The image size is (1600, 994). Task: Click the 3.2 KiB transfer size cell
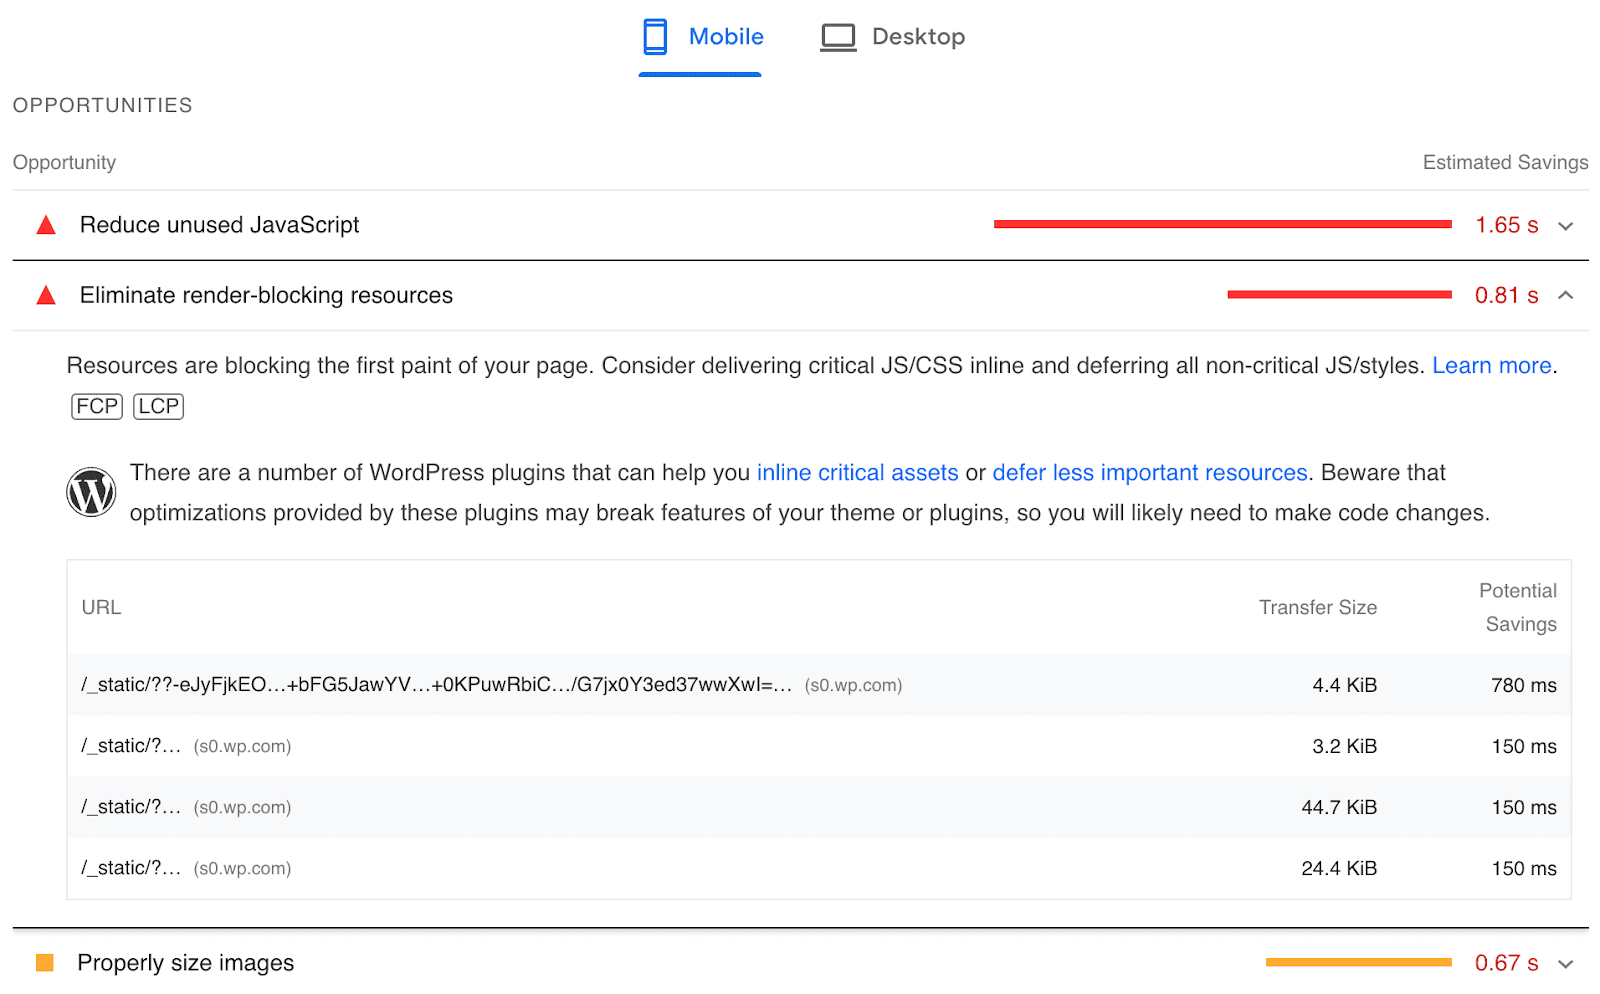[1345, 746]
